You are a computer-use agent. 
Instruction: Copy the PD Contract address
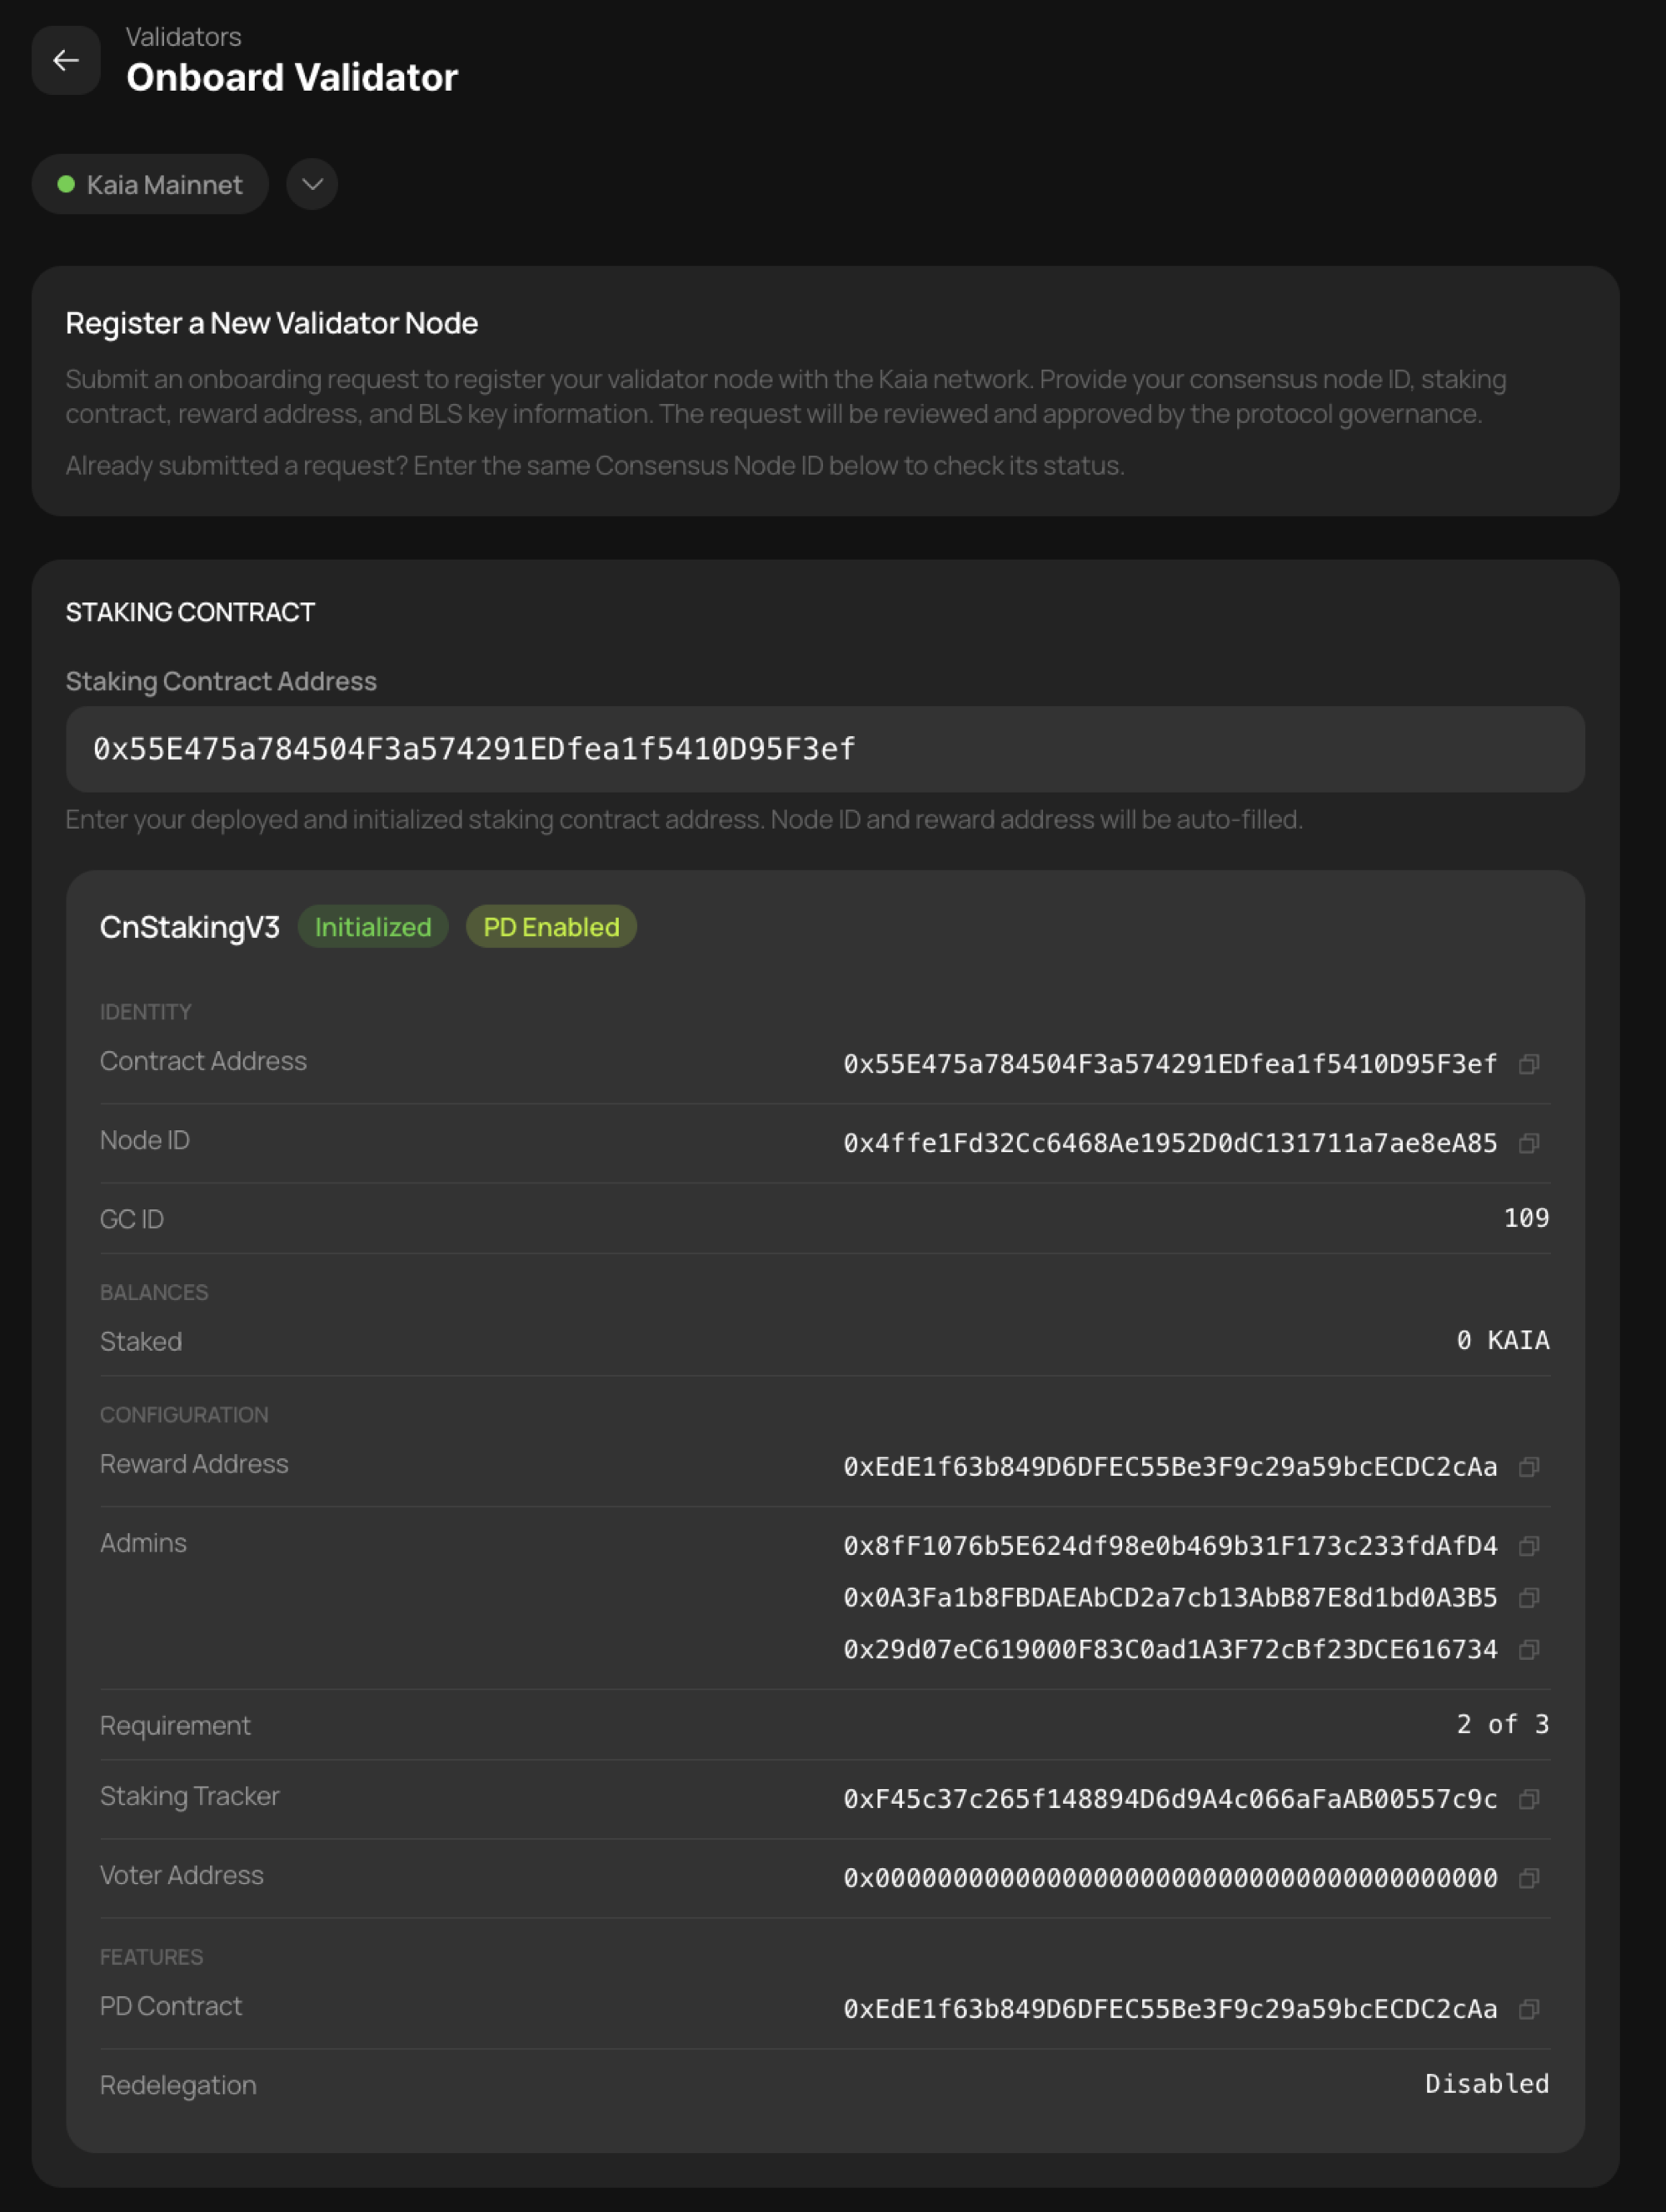[x=1529, y=2010]
